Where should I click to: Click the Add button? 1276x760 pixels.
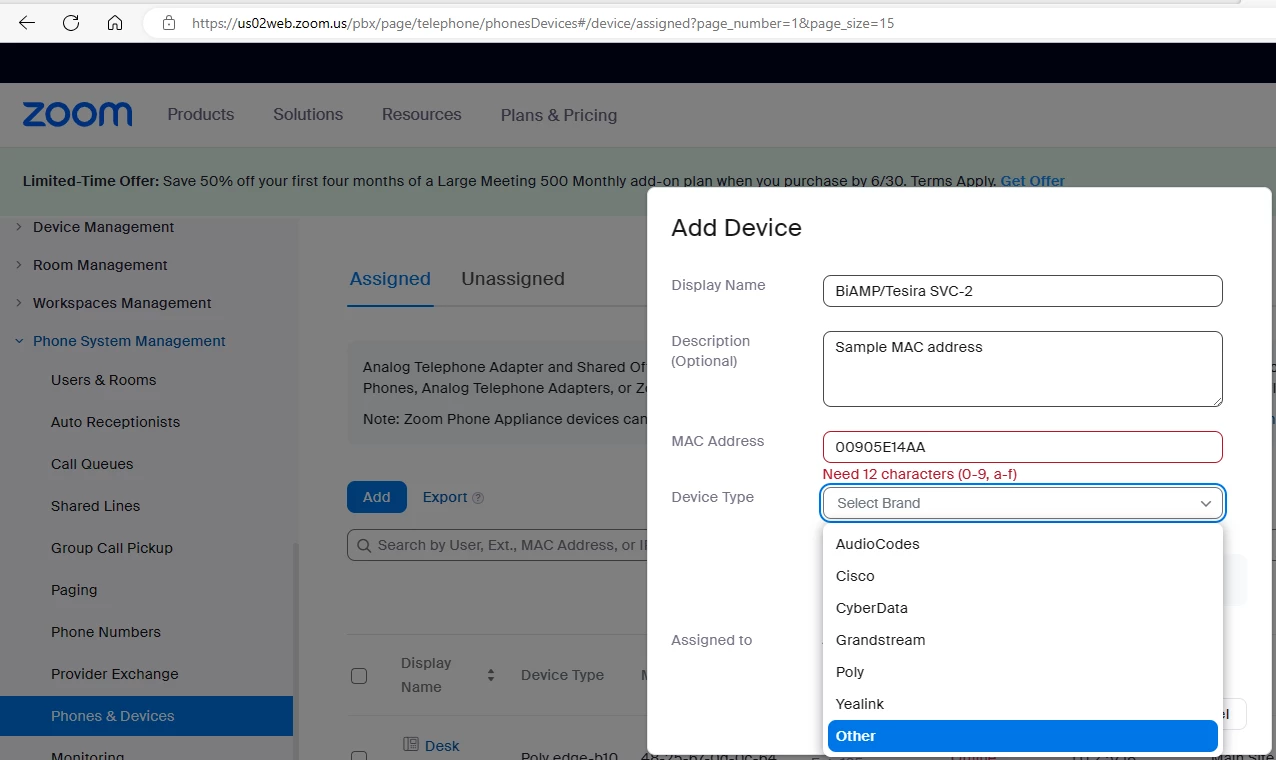(377, 497)
